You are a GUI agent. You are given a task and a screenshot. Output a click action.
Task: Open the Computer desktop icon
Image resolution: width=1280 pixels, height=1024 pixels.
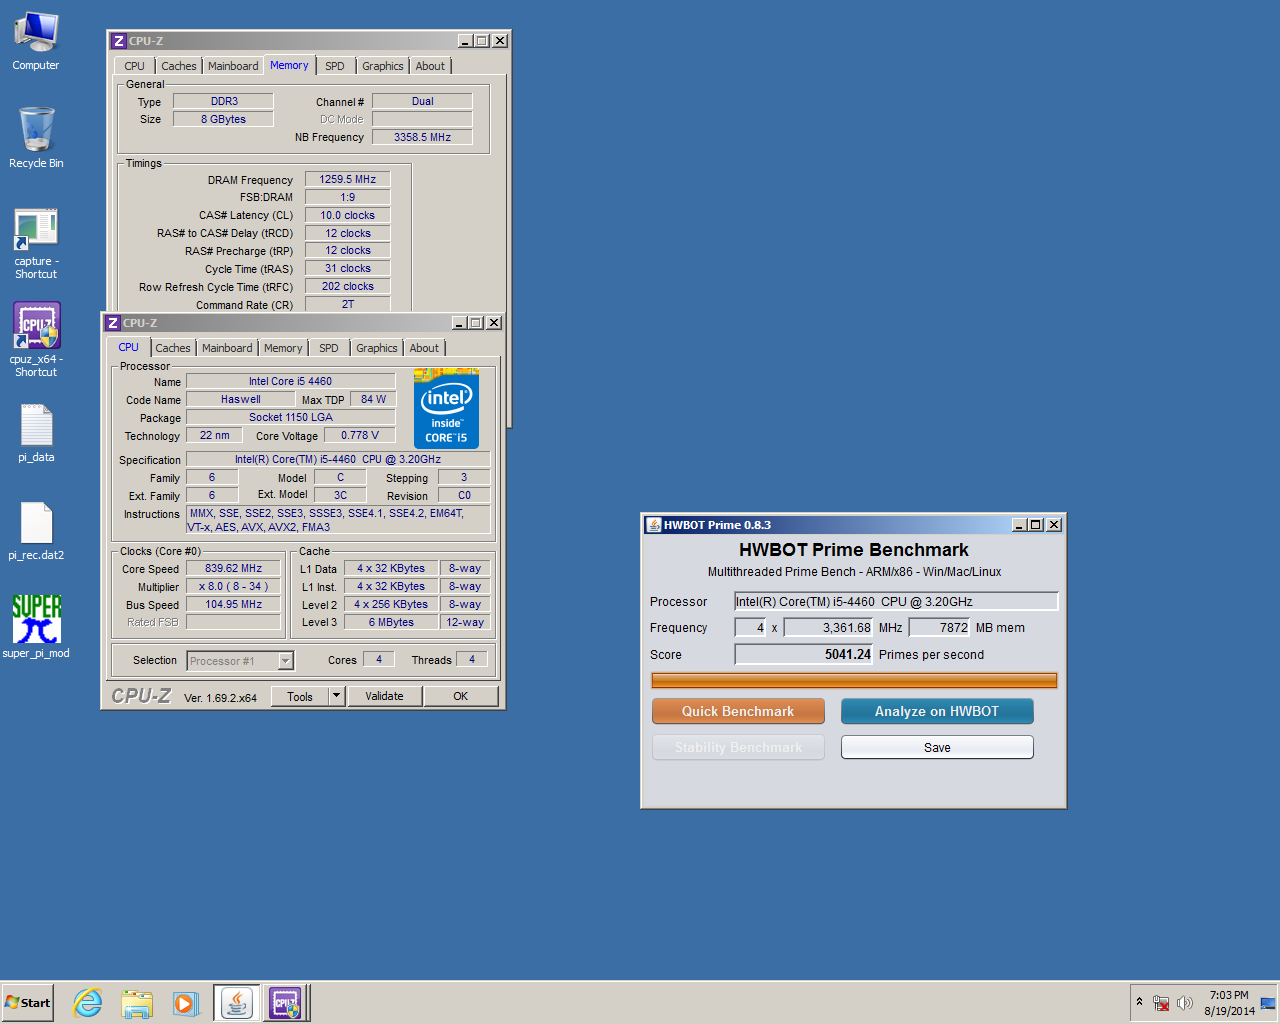(x=36, y=40)
